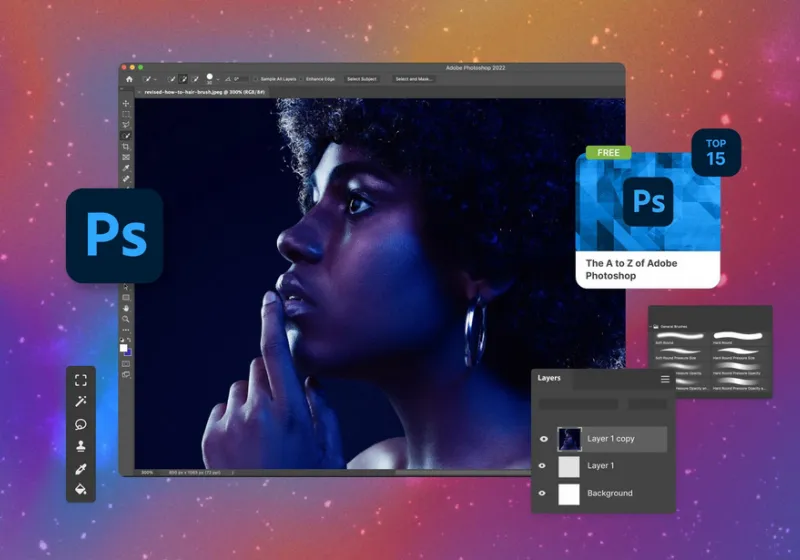Screen dimensions: 800x560
Task: Select the New Selection brush mode icon
Action: coord(171,79)
